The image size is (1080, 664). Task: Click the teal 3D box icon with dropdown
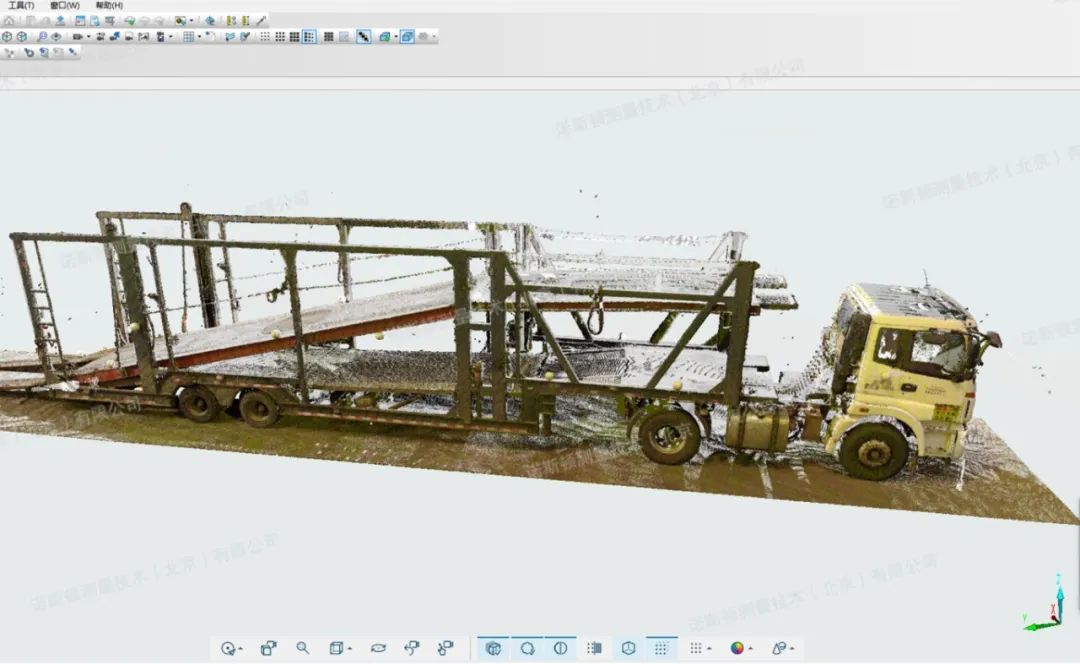click(385, 37)
